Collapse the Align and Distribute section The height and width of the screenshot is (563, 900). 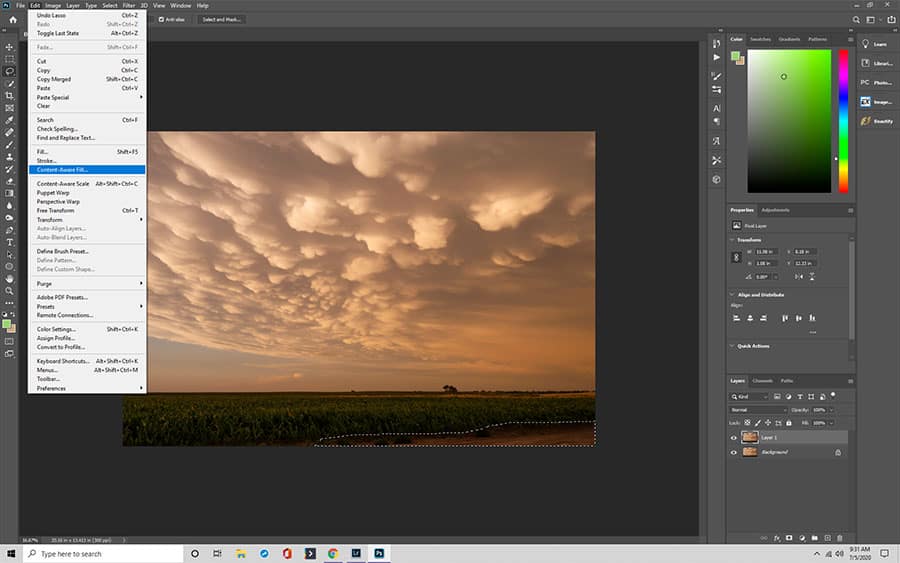pos(733,294)
